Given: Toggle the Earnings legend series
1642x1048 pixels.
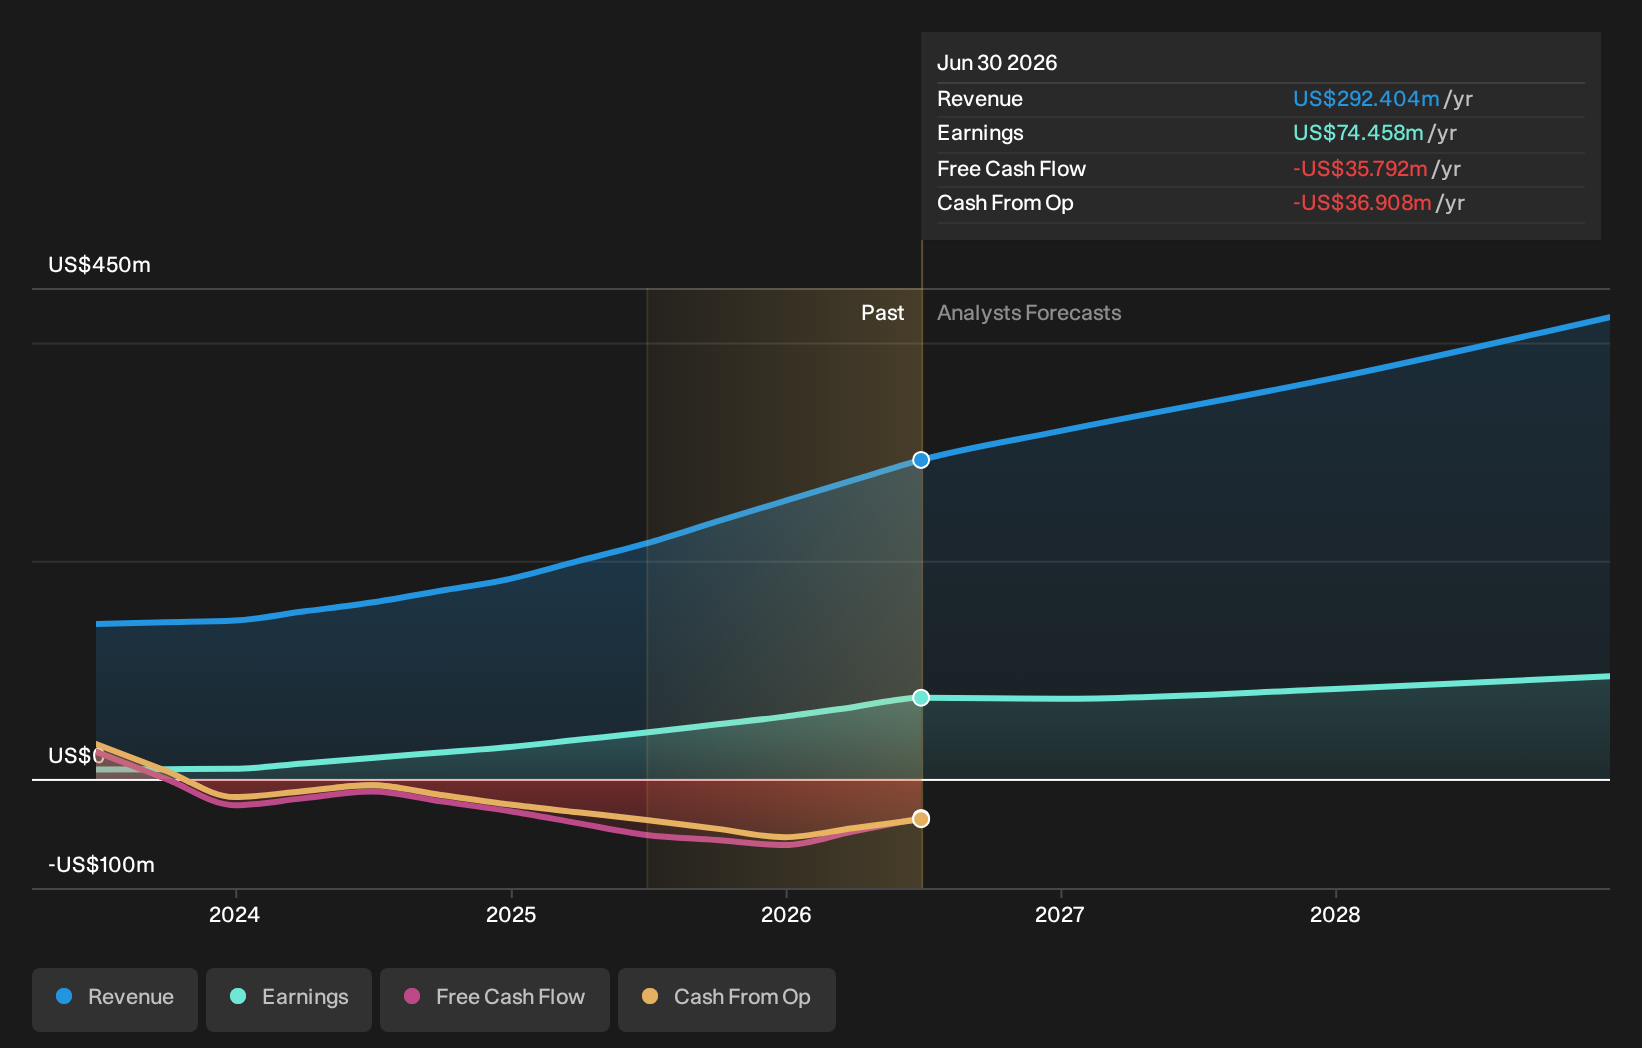Looking at the screenshot, I should [289, 999].
